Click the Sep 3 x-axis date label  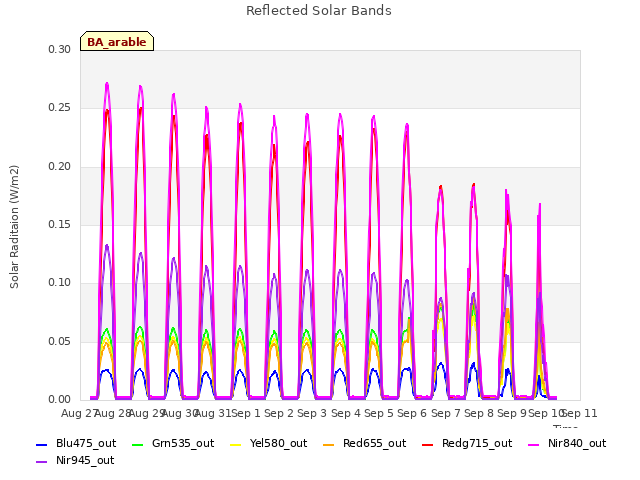tap(312, 413)
